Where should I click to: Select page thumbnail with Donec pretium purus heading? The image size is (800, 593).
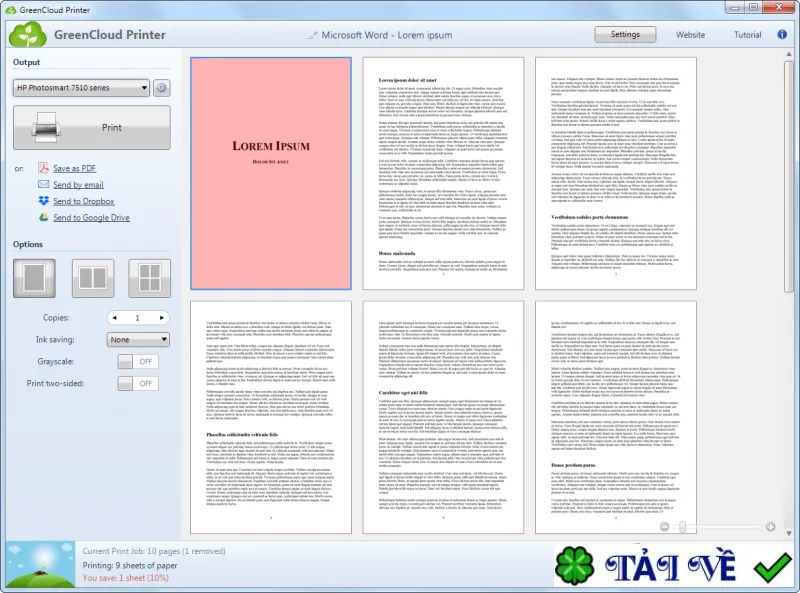click(x=615, y=417)
